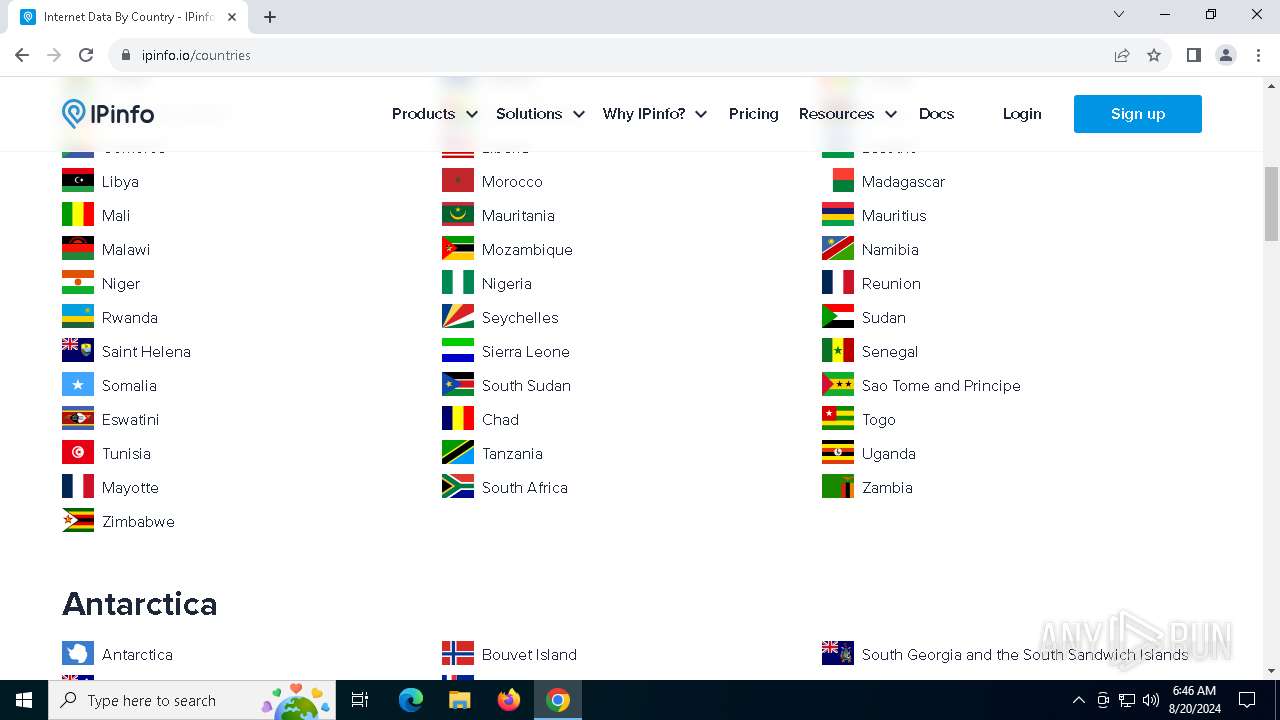Select the Internet Data By Country tab
1280x720 pixels.
(x=128, y=17)
